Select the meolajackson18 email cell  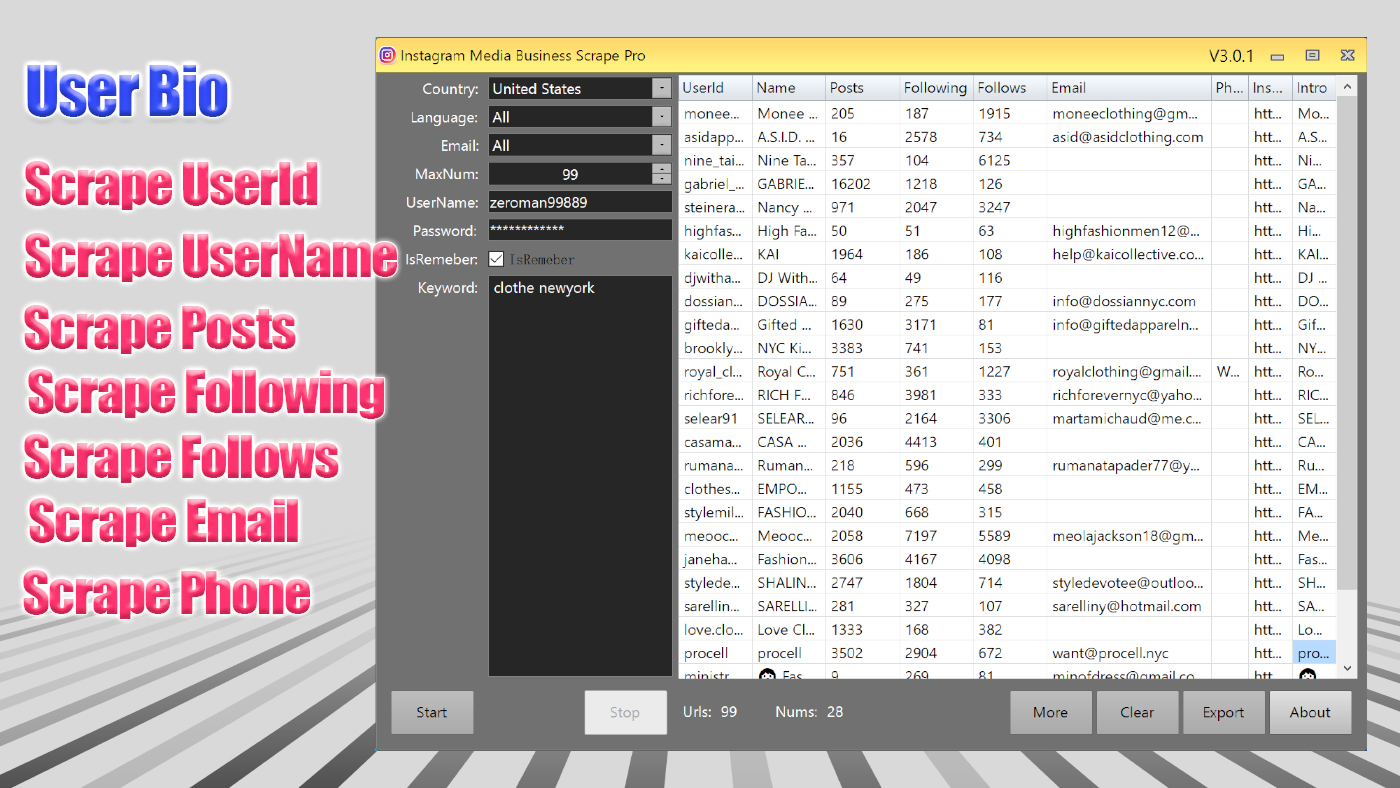1129,536
